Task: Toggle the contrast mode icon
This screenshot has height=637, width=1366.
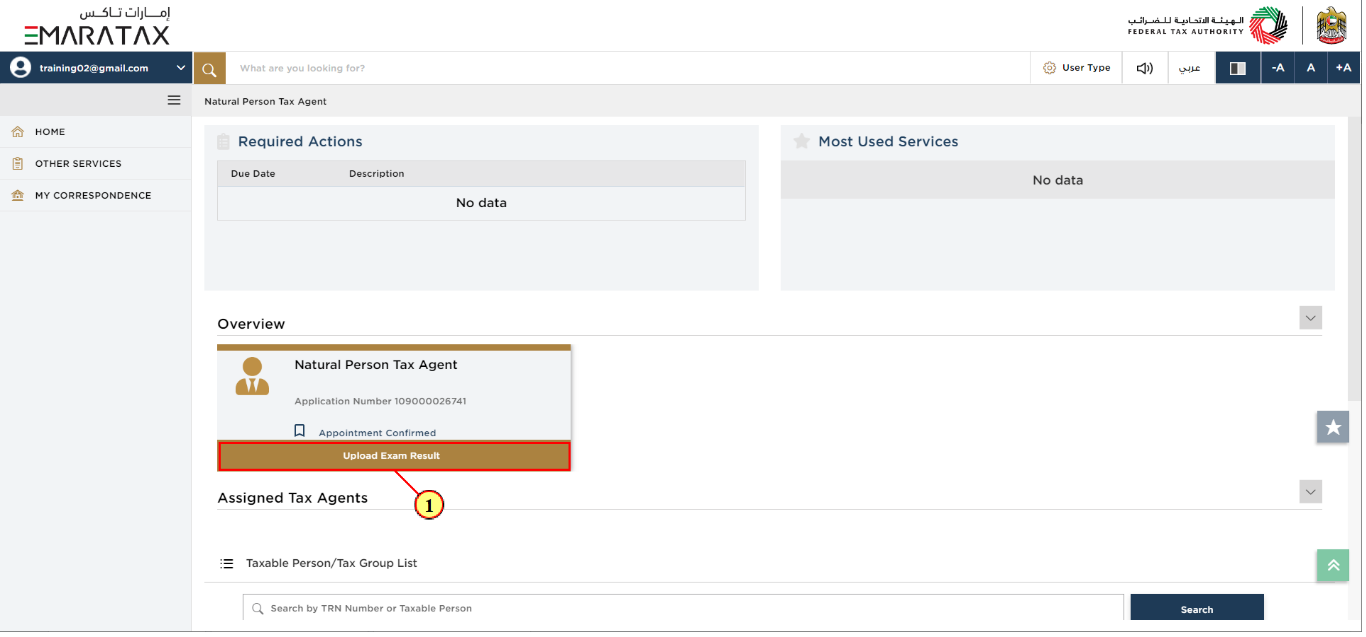Action: (1237, 68)
